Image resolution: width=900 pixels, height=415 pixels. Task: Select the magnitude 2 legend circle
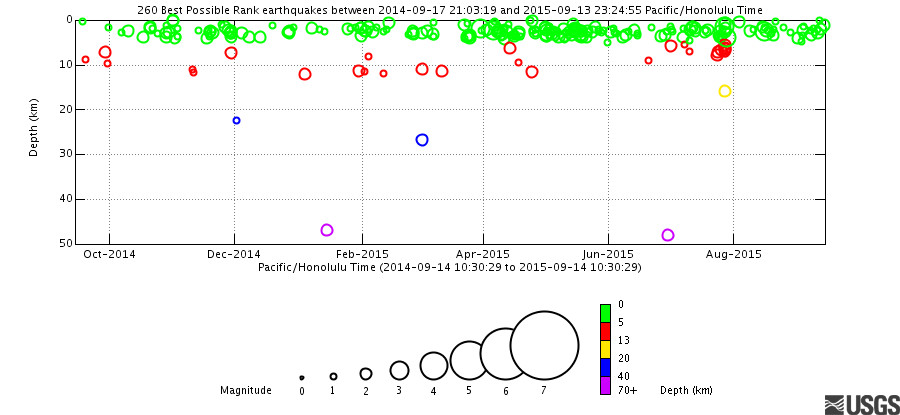(366, 374)
